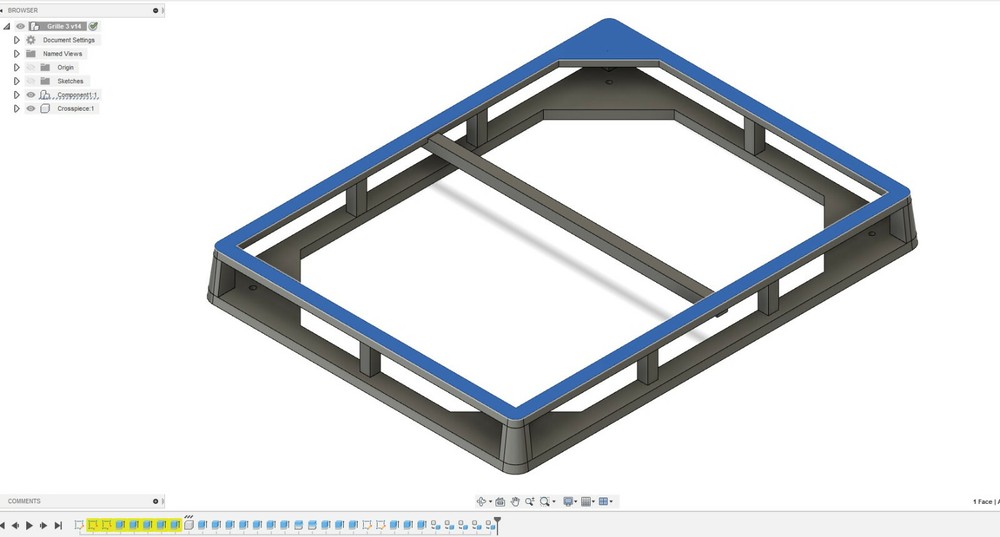The width and height of the screenshot is (1000, 537).
Task: Open the Zoom Window options dropdown arrow
Action: tap(554, 501)
